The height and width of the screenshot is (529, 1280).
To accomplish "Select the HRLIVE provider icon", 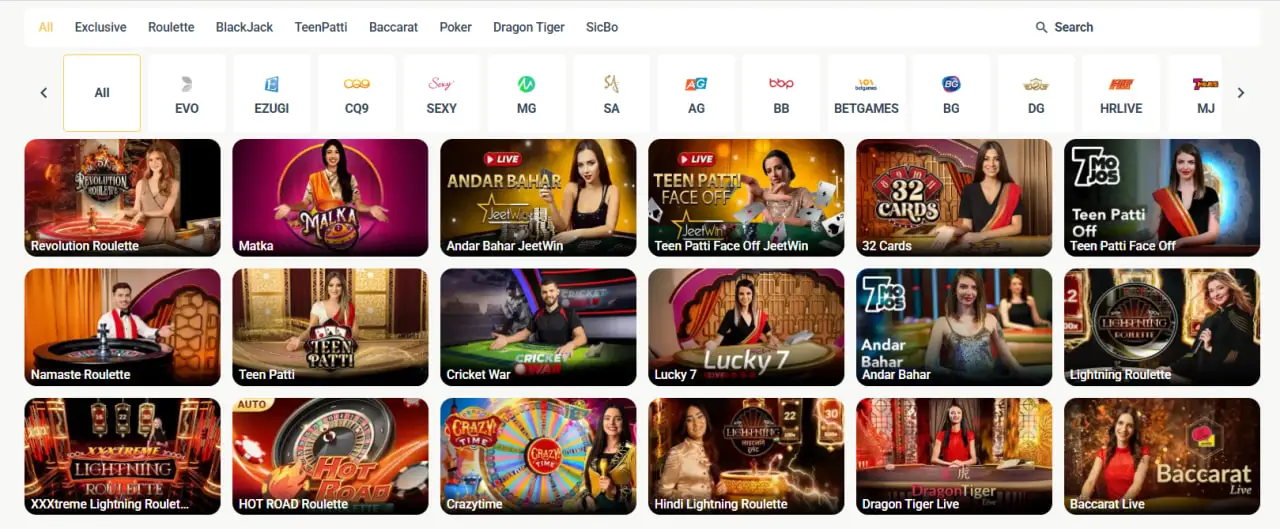I will [1121, 93].
